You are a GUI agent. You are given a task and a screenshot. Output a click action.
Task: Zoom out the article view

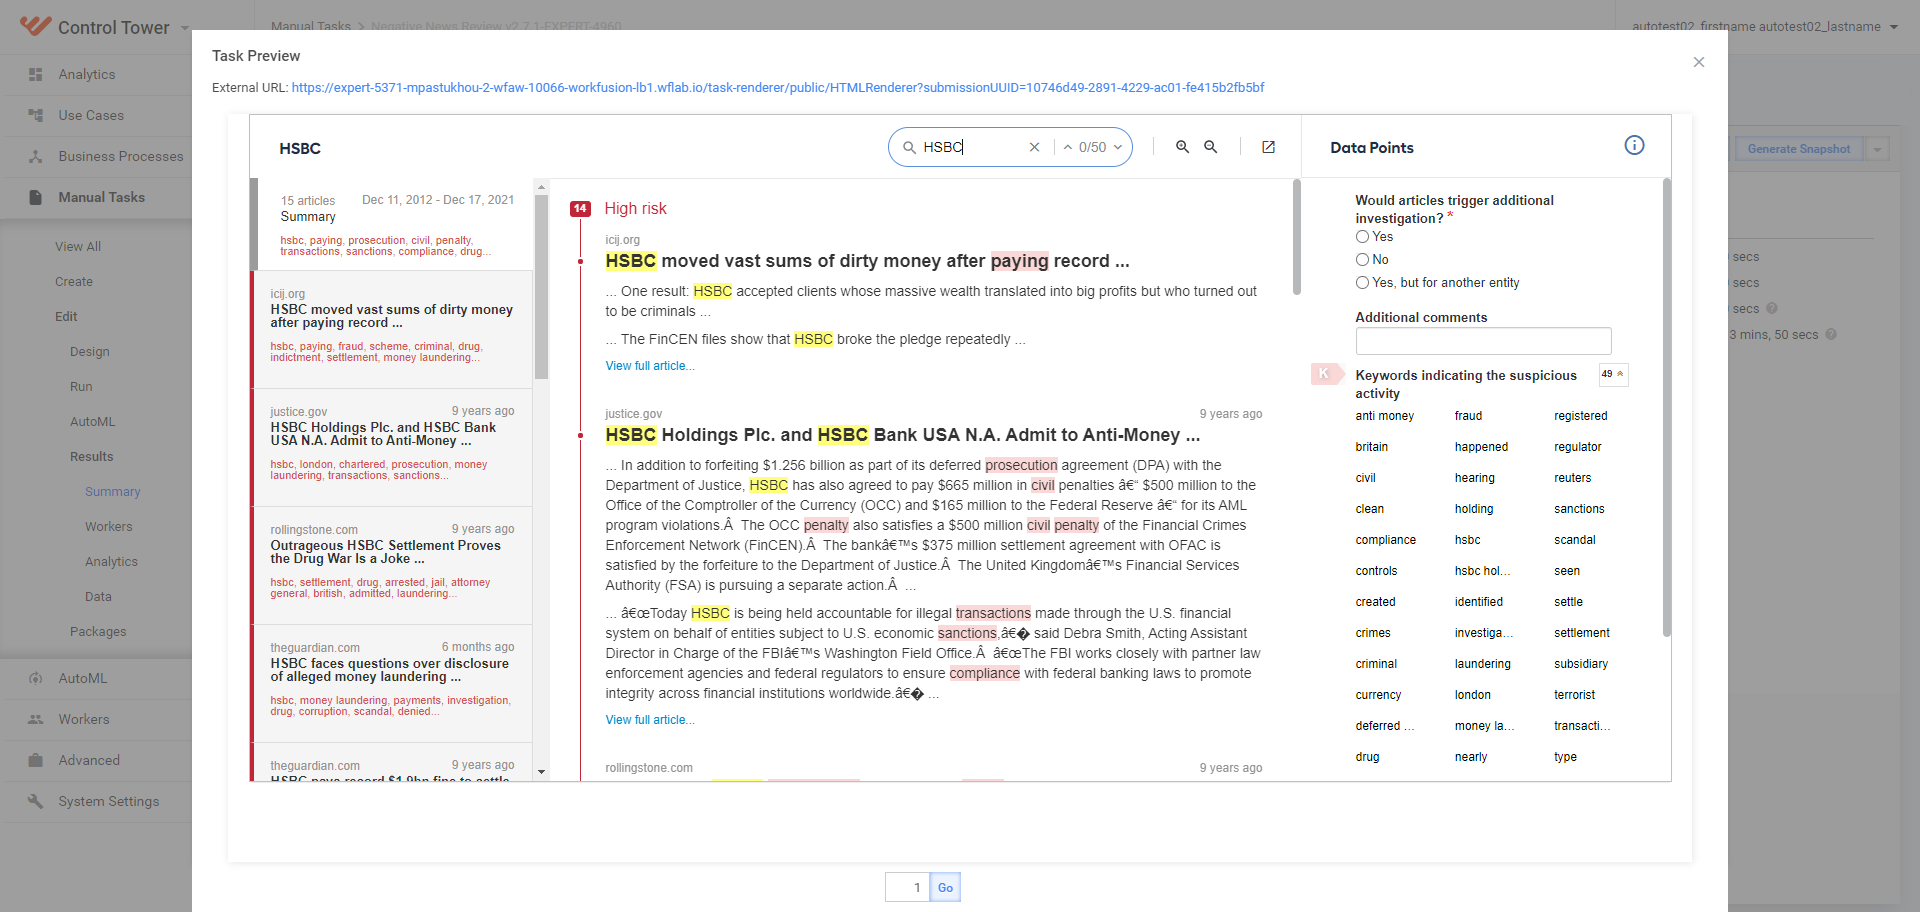pos(1210,147)
